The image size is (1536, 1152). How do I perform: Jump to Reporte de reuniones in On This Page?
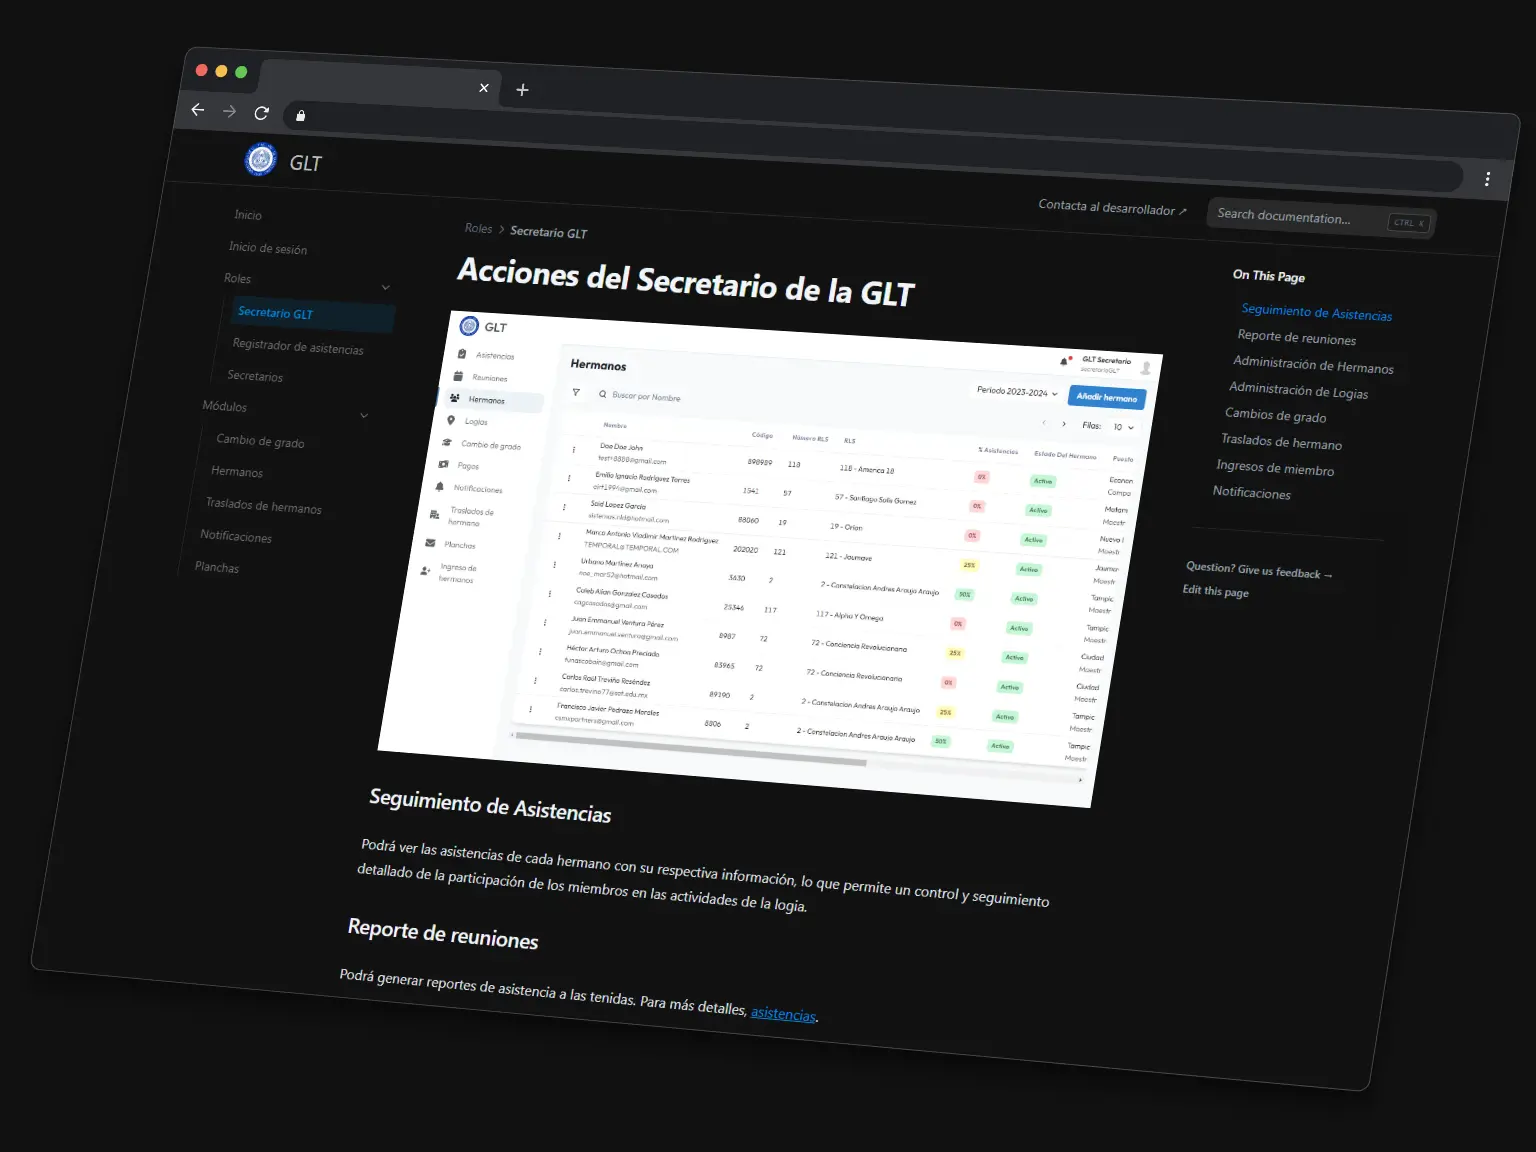pyautogui.click(x=1297, y=337)
